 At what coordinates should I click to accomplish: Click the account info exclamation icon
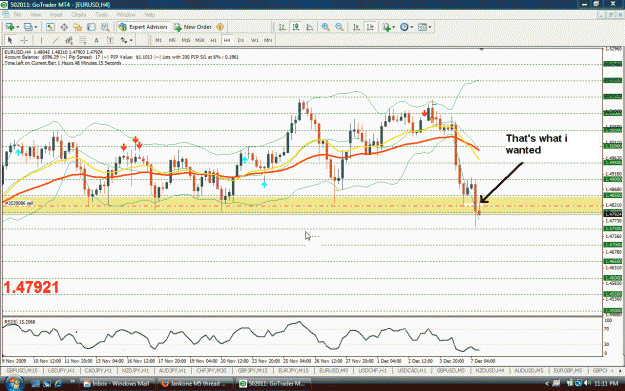(x=220, y=27)
